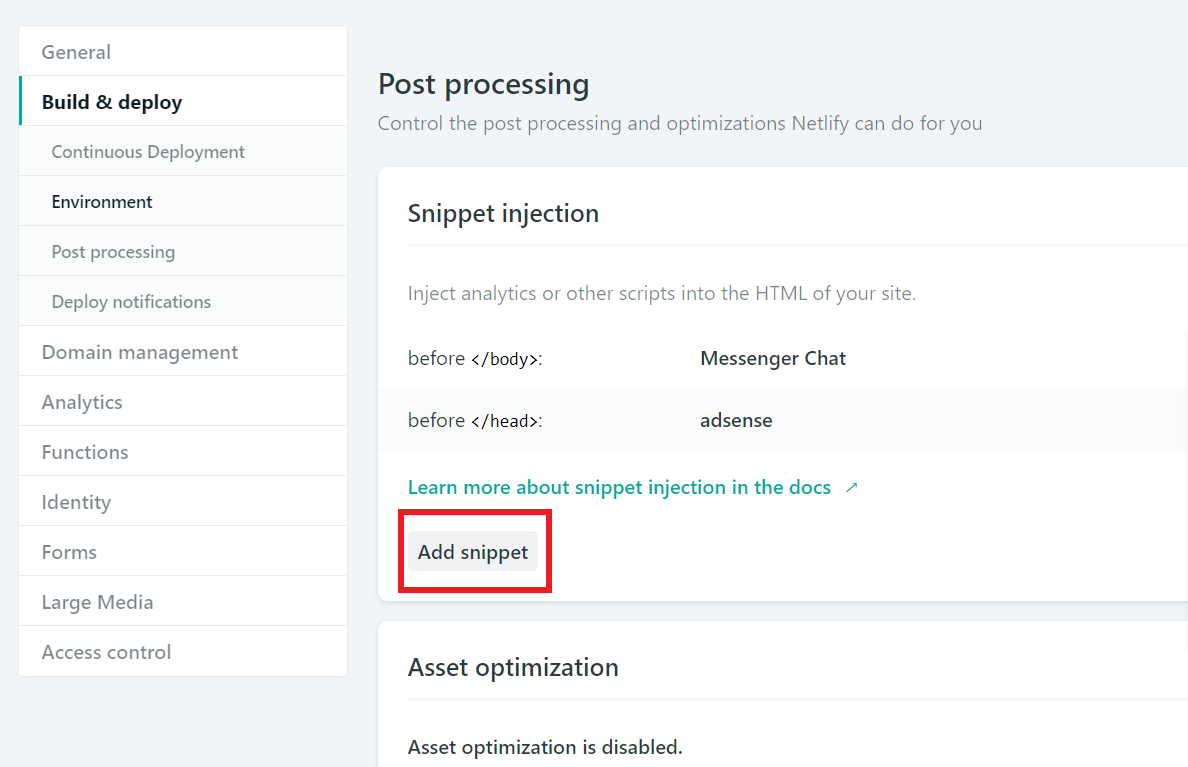Select the adsense snippet
1188x767 pixels.
[736, 420]
